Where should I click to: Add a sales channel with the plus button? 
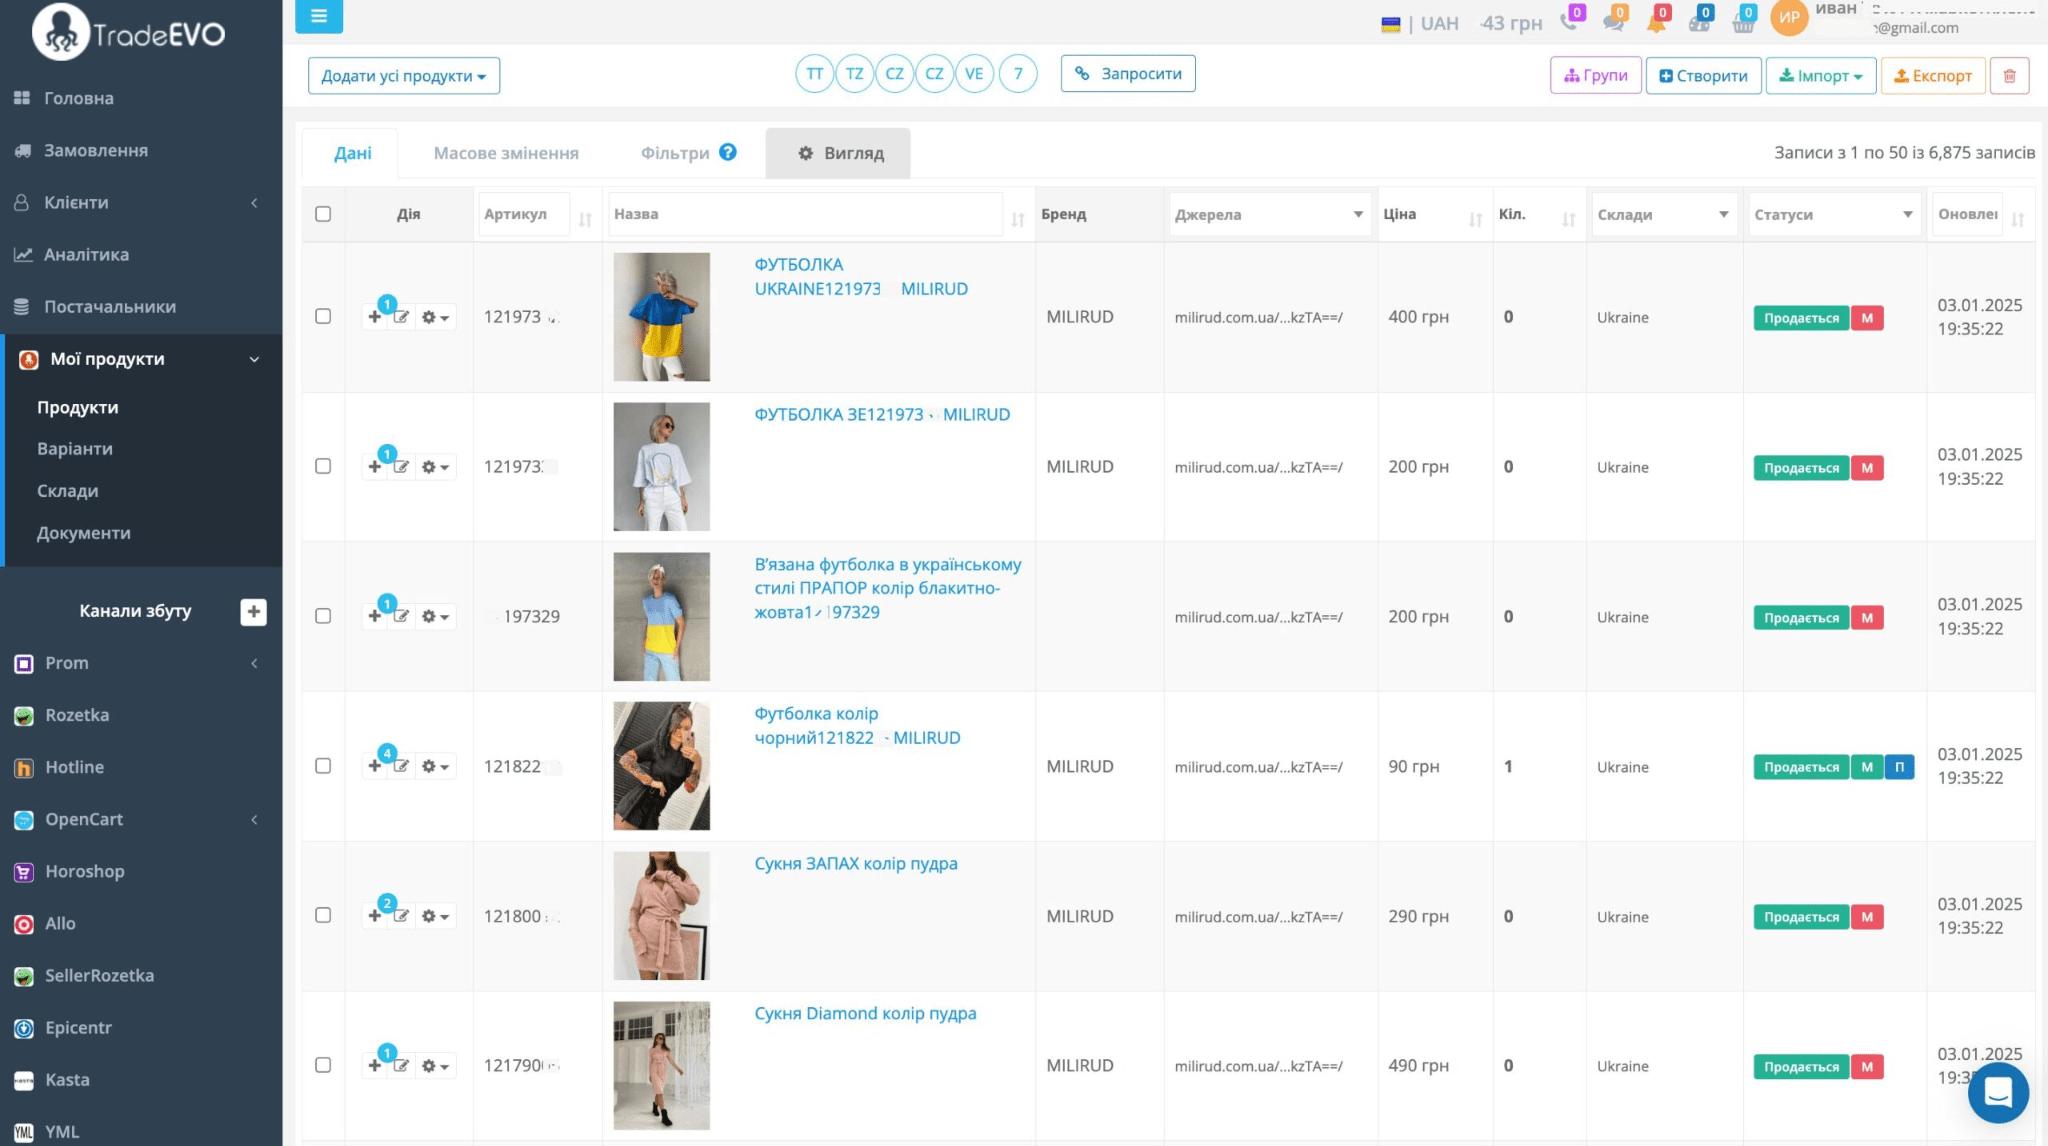point(254,611)
